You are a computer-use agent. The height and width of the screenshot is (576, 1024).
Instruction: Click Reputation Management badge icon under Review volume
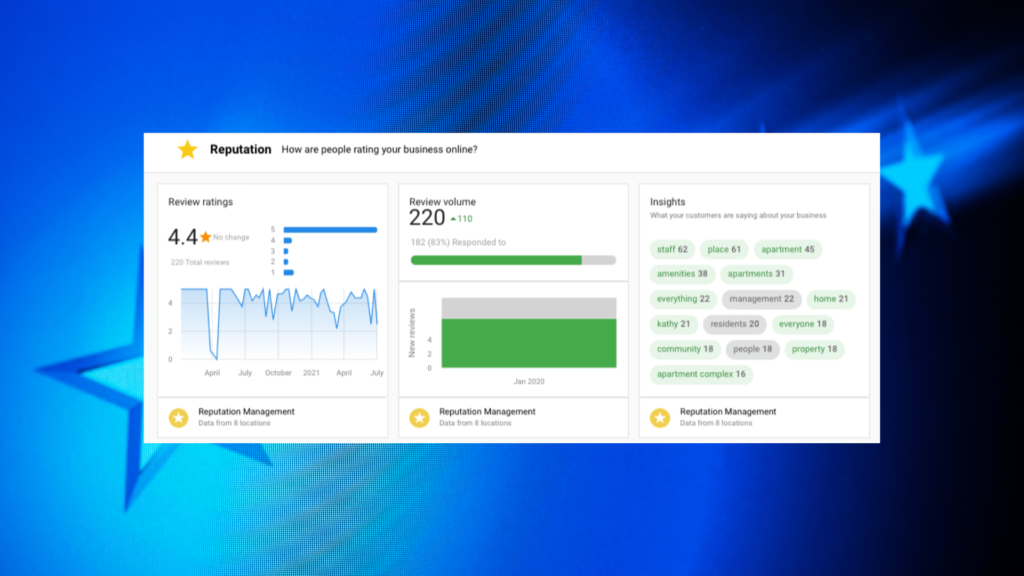(419, 418)
